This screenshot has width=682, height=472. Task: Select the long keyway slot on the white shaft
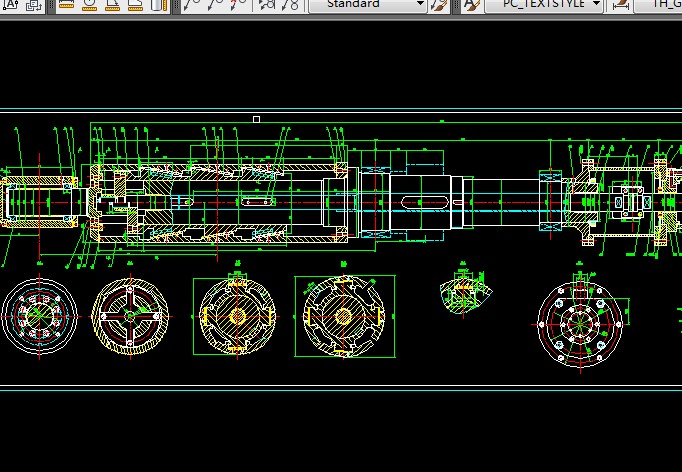[x=425, y=202]
